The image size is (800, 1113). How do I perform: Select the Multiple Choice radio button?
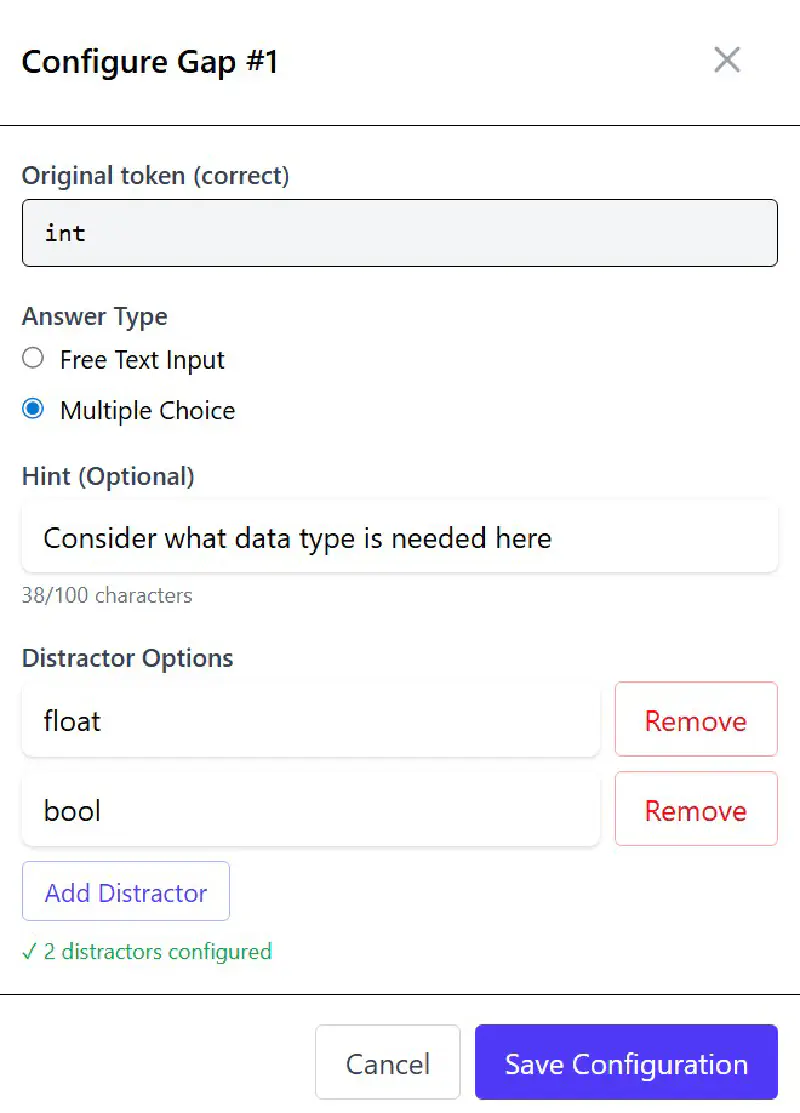tap(31, 409)
